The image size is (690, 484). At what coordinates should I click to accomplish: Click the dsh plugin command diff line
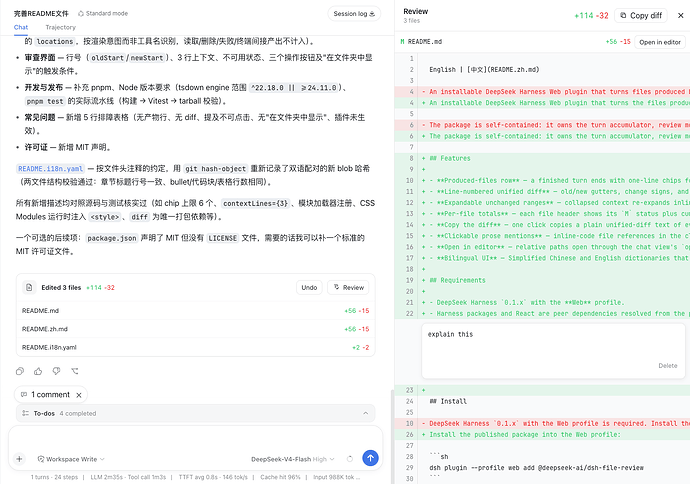tap(542, 468)
